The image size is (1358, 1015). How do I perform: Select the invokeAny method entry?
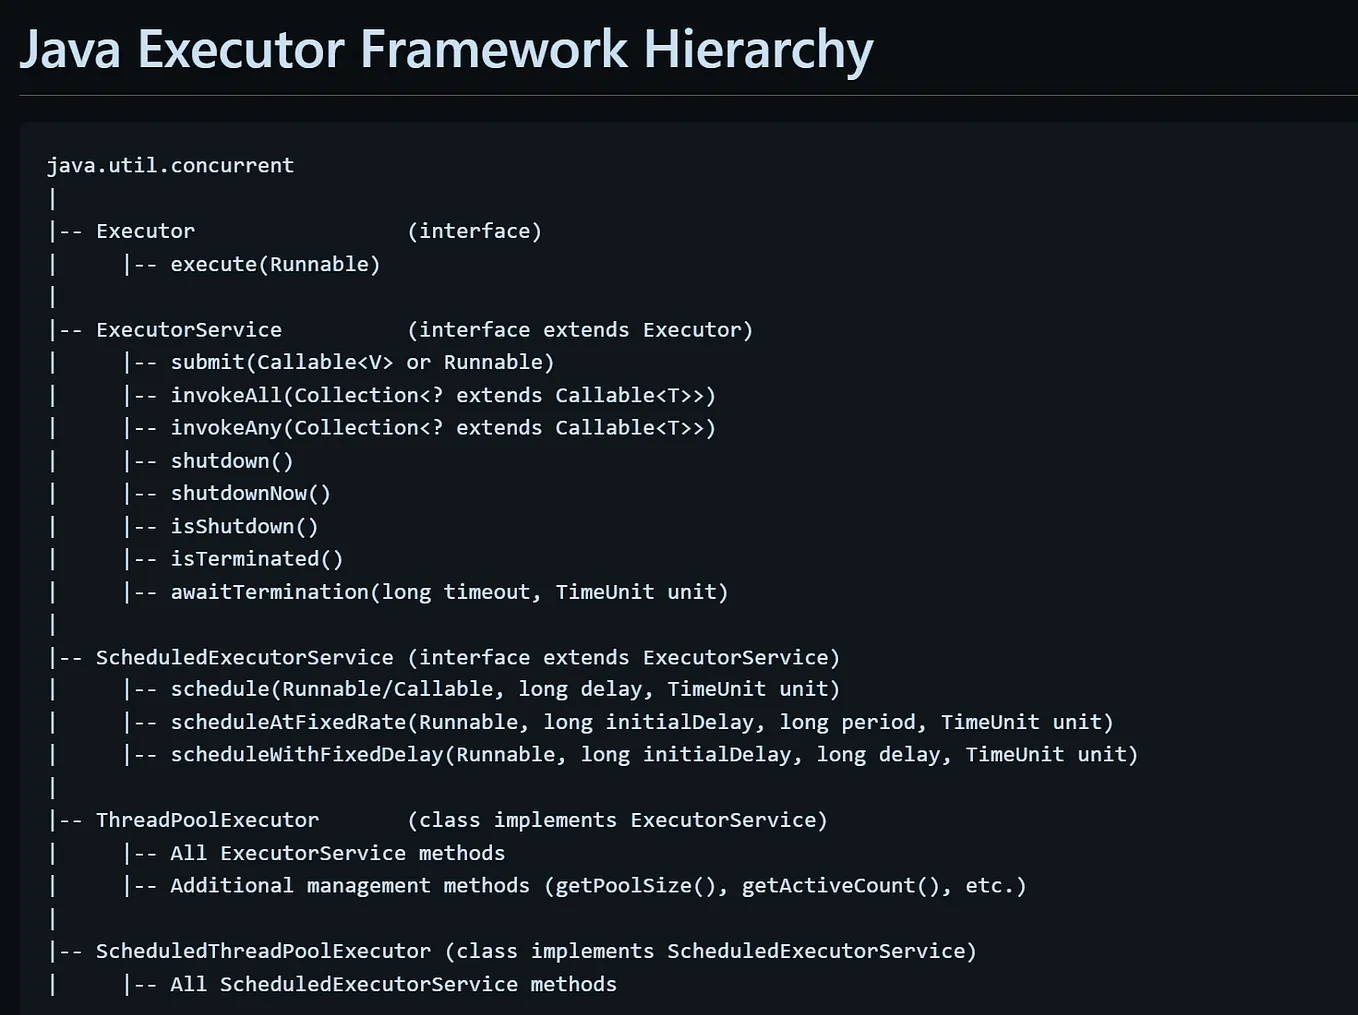point(444,427)
